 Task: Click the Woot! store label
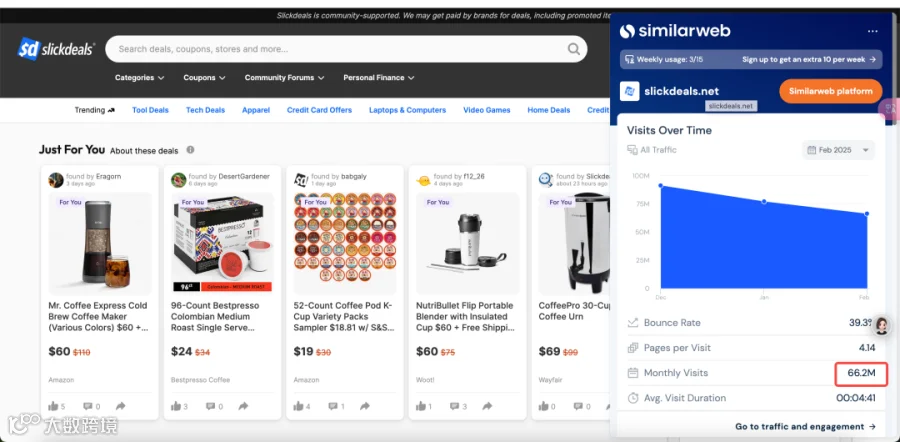425,380
